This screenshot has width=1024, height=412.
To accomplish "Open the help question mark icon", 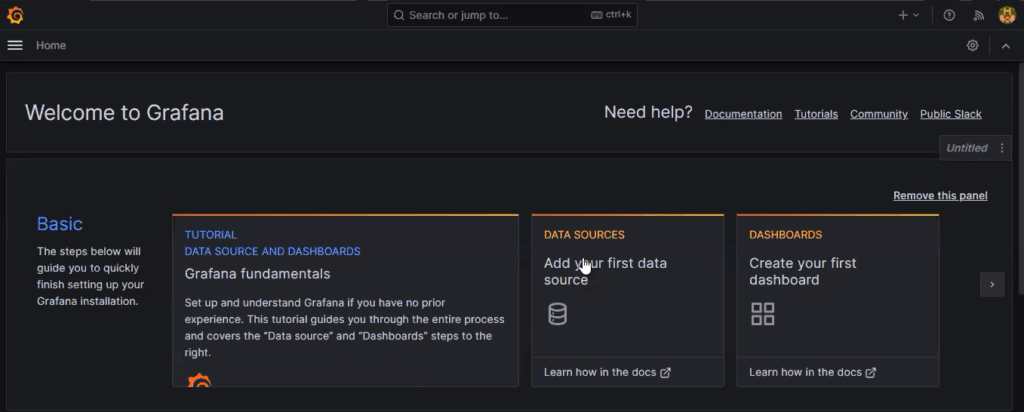I will tap(949, 15).
